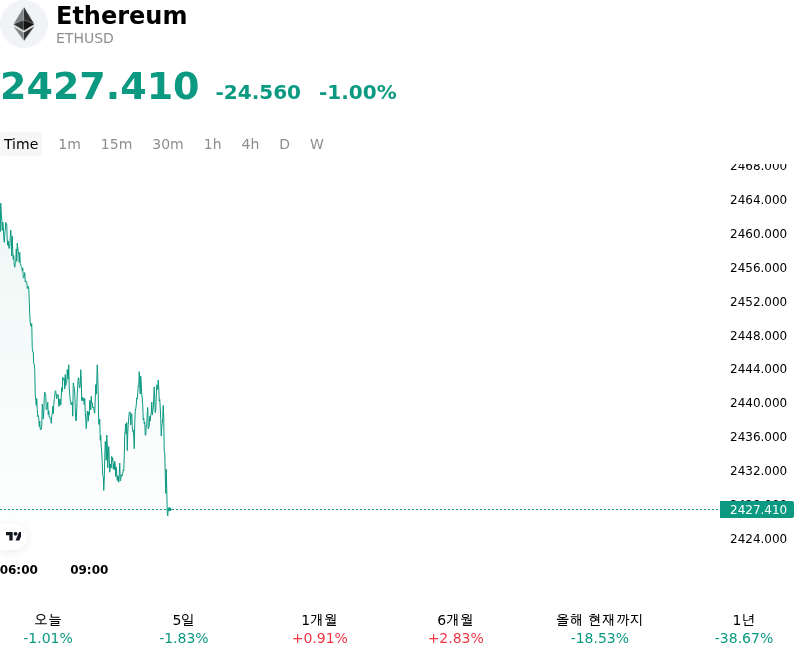Viewport: 800px width, 658px height.
Task: Open the Ethereum title link
Action: (x=121, y=15)
